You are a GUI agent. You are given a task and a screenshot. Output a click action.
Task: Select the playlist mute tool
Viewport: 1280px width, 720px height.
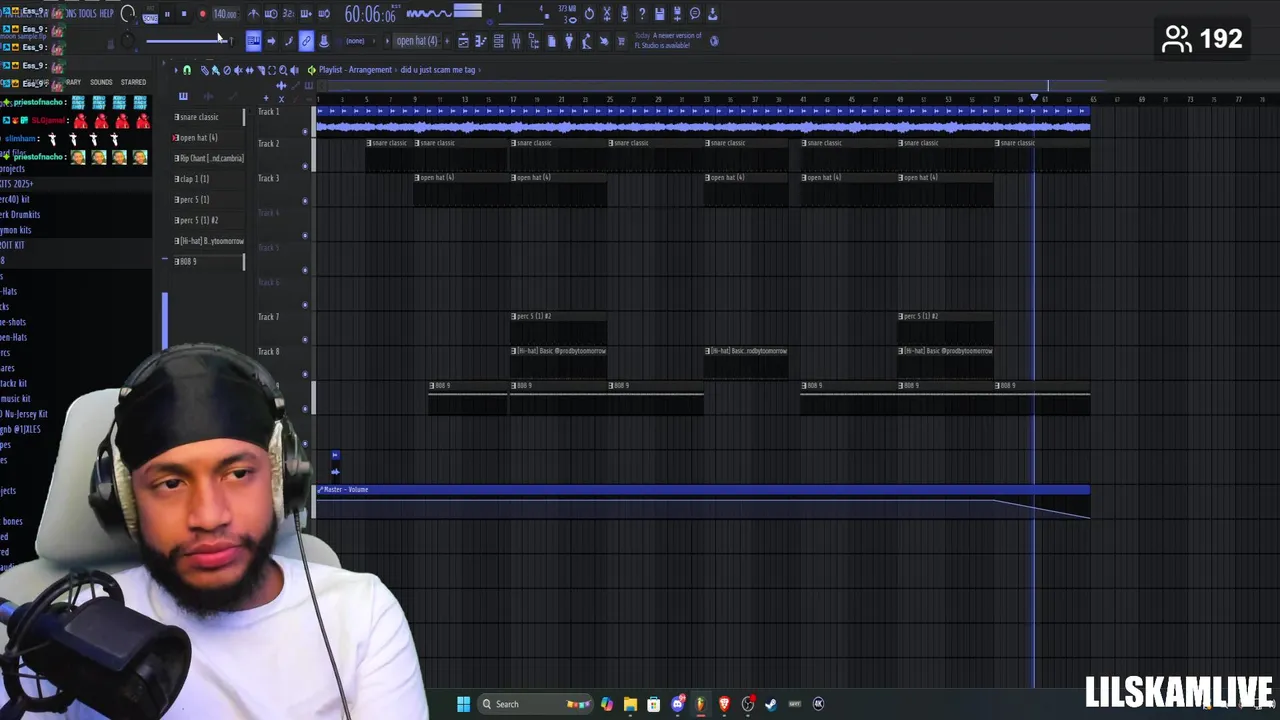pos(238,70)
